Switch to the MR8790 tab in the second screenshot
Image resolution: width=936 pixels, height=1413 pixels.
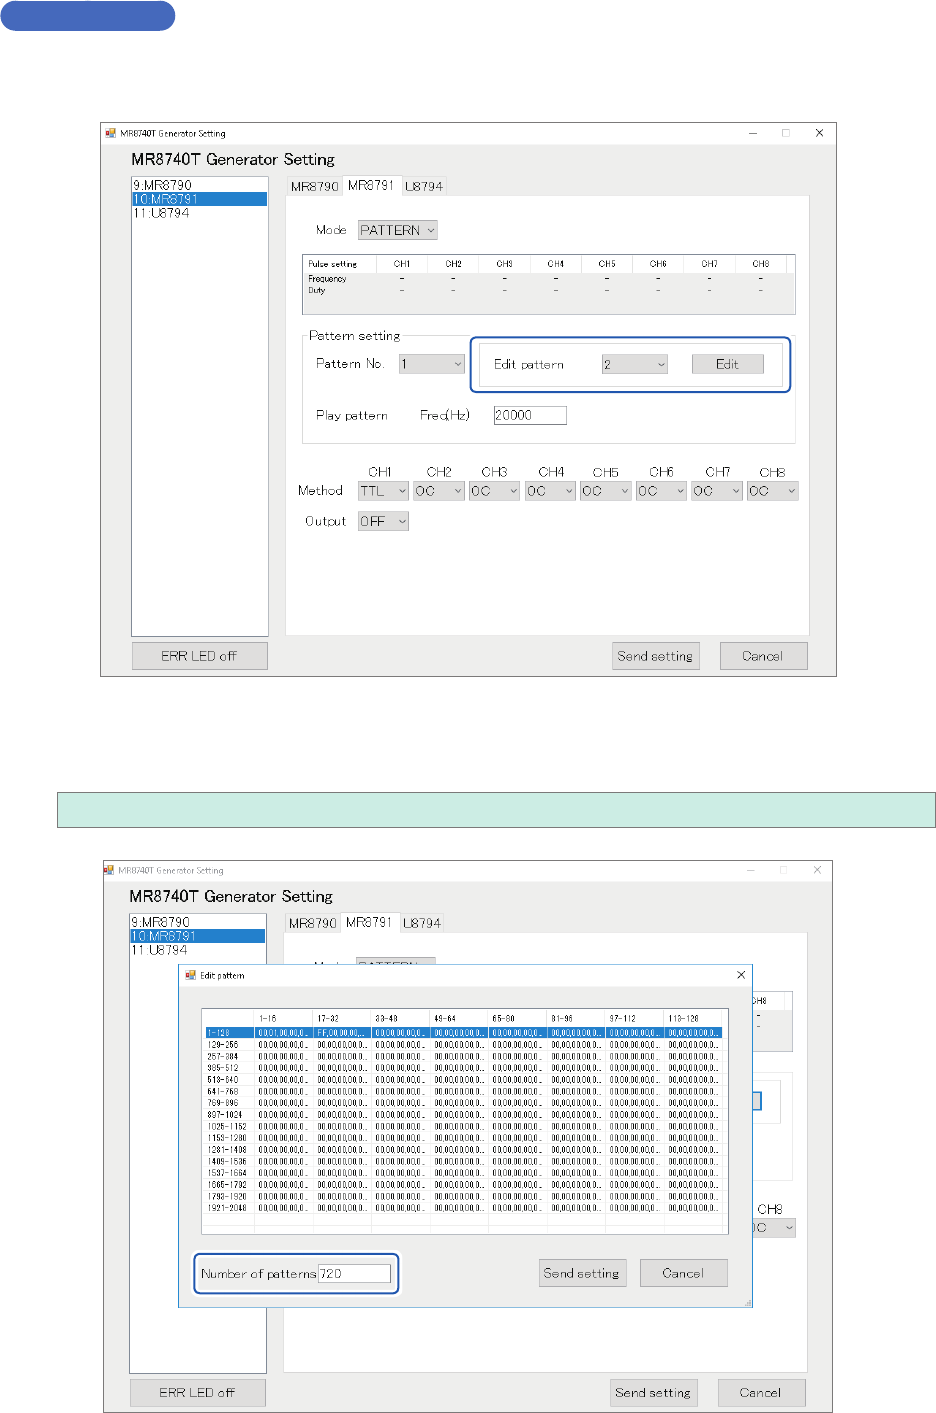click(312, 924)
